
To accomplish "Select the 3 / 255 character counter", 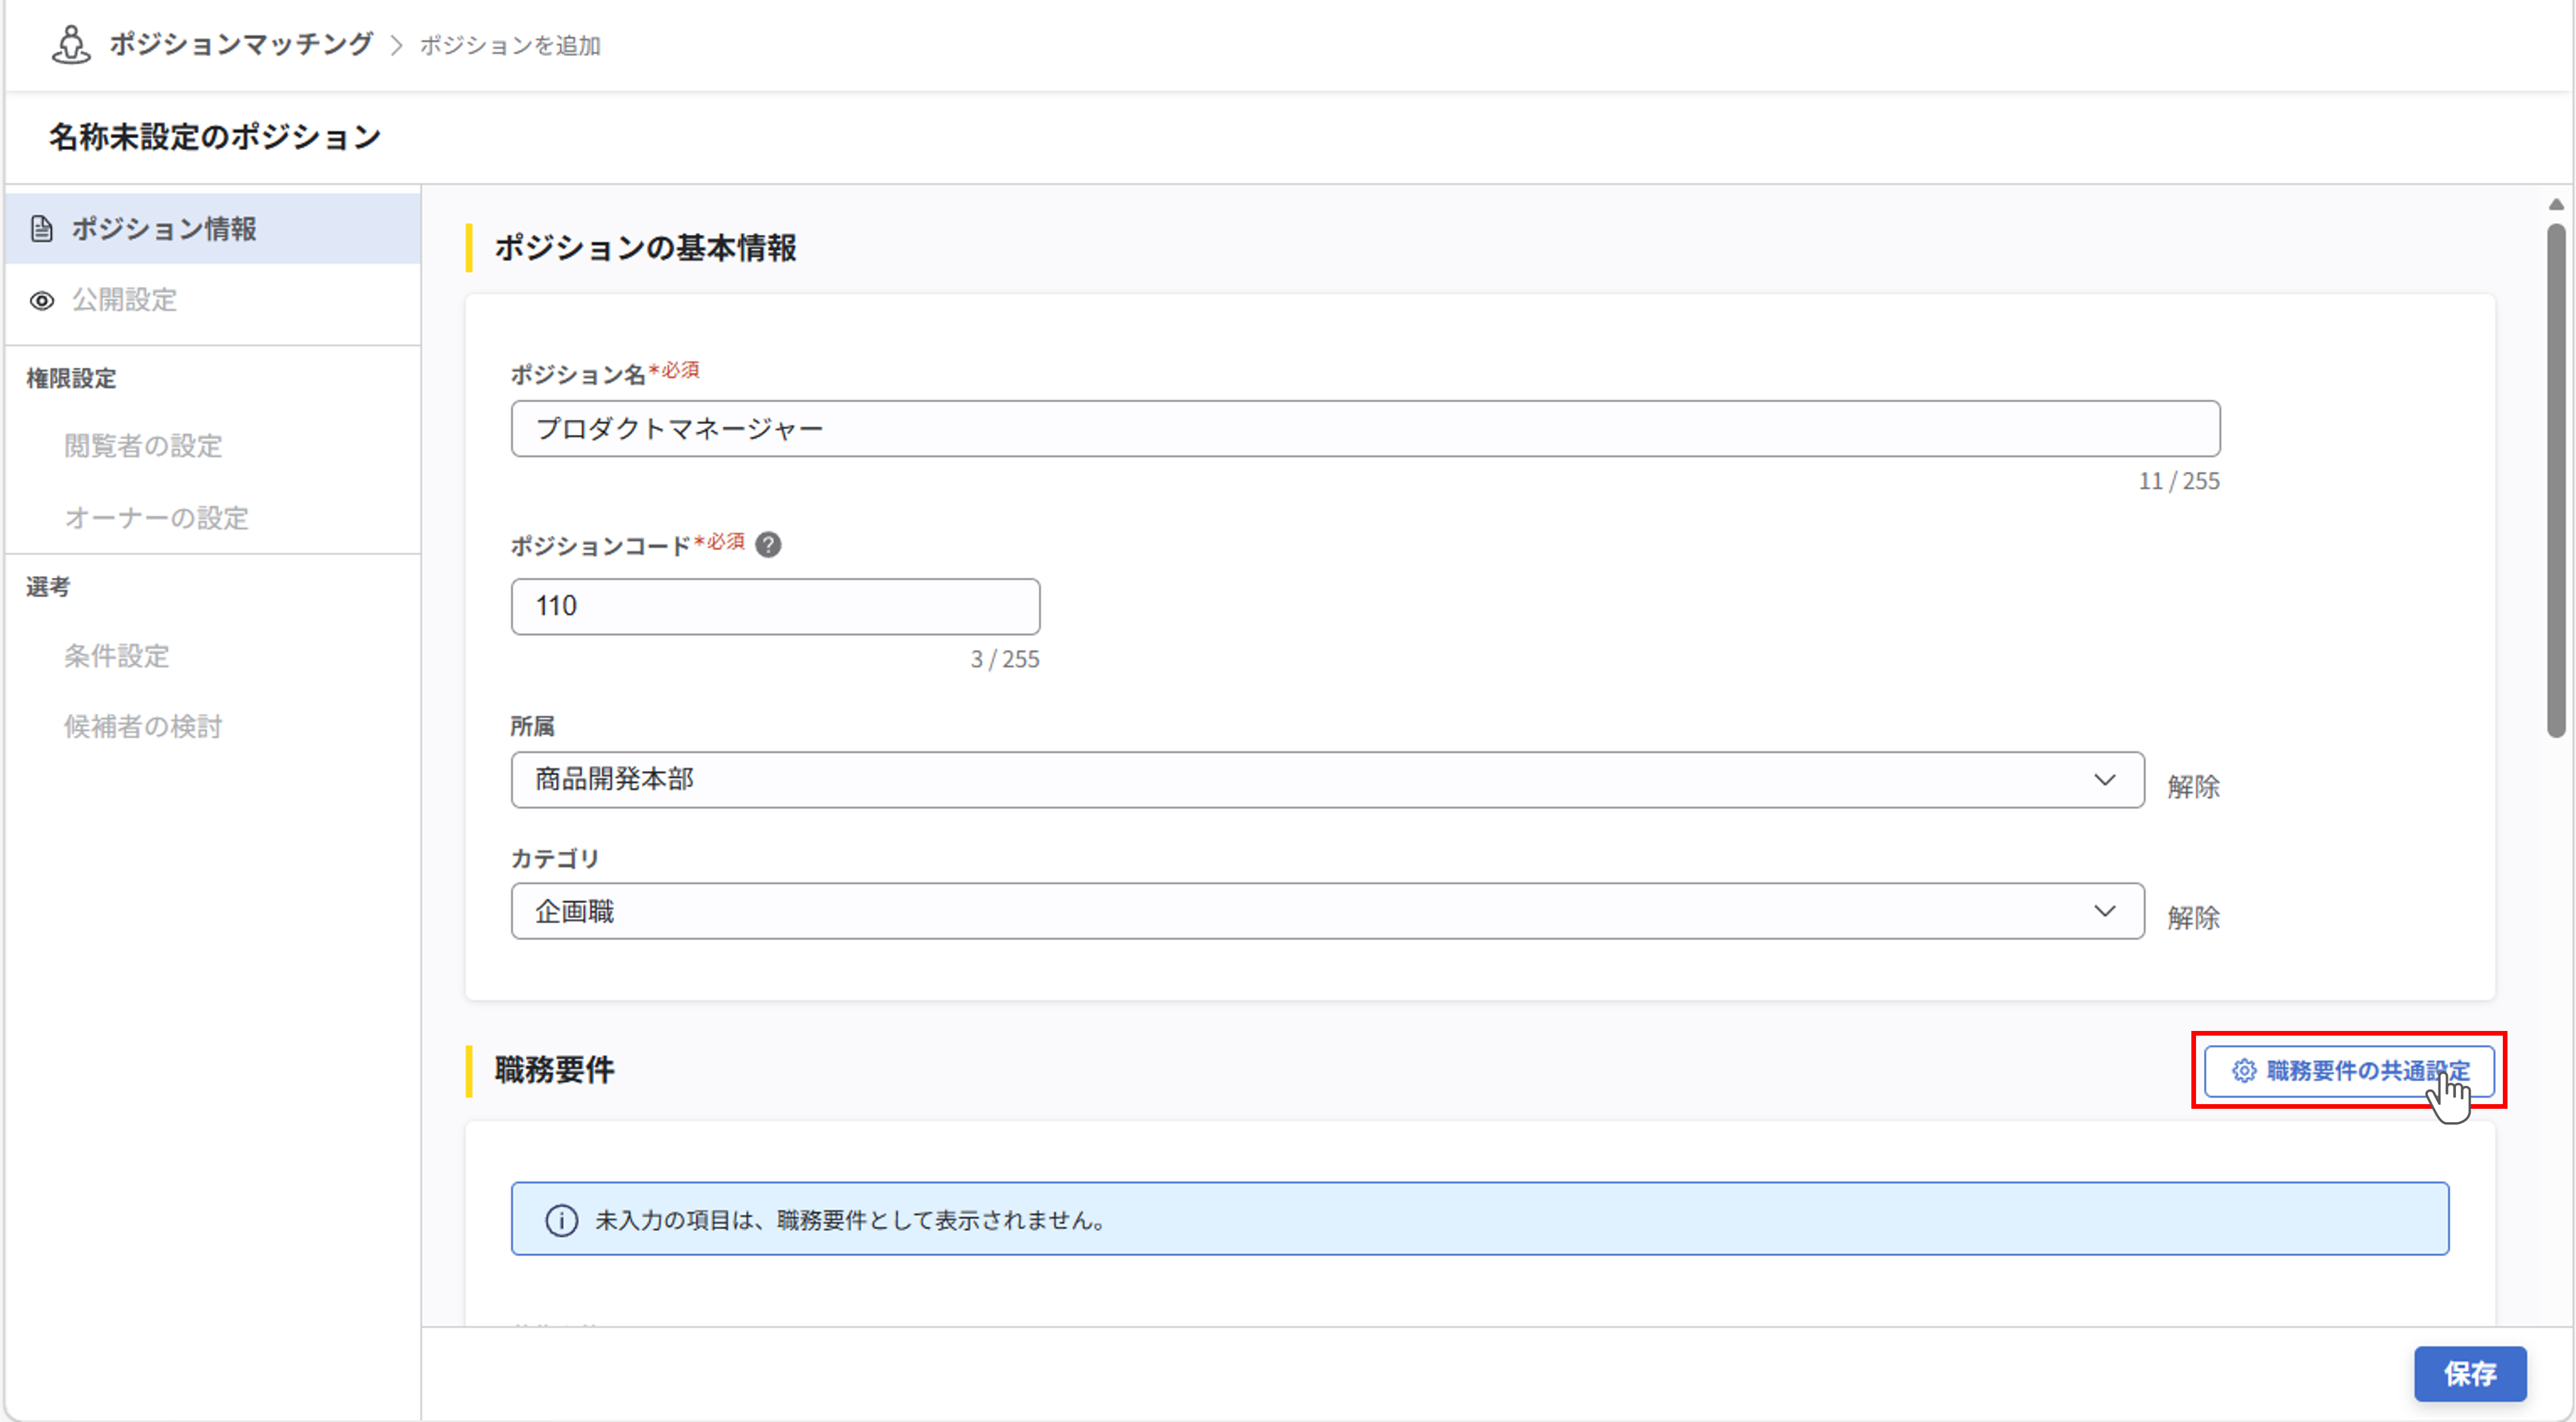I will point(1005,660).
